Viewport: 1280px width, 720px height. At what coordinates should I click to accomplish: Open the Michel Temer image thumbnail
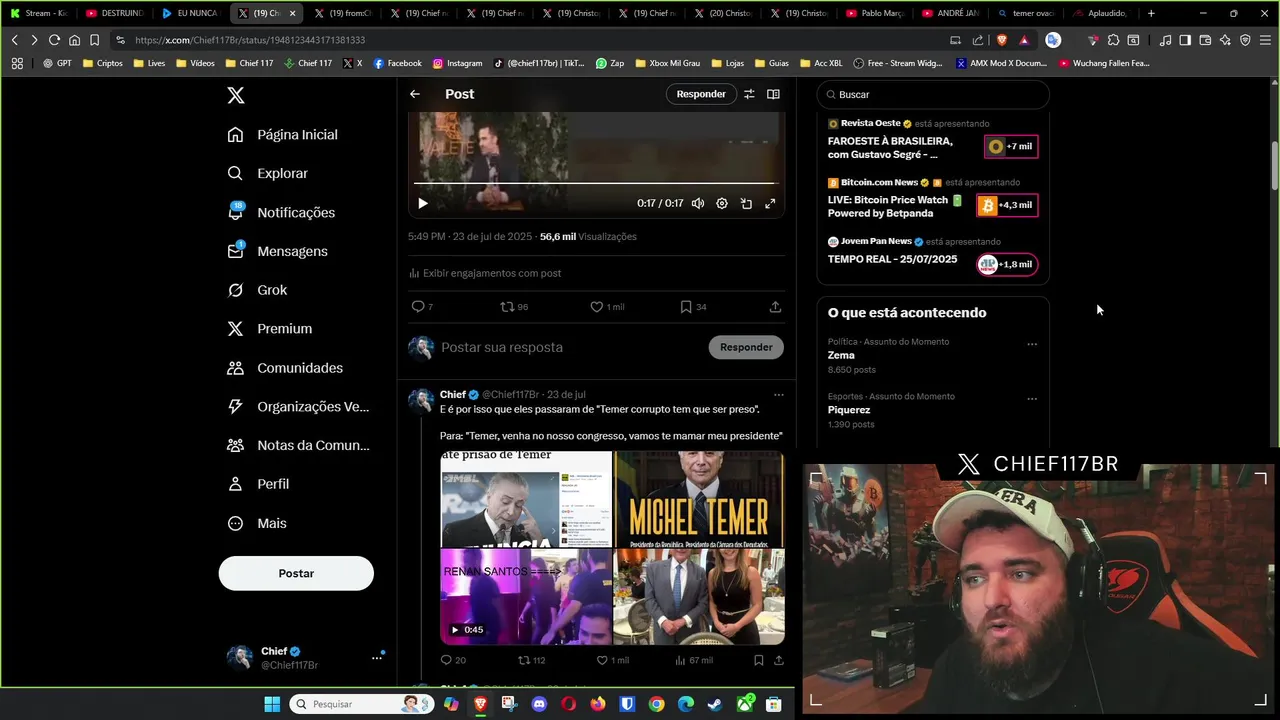tap(699, 499)
